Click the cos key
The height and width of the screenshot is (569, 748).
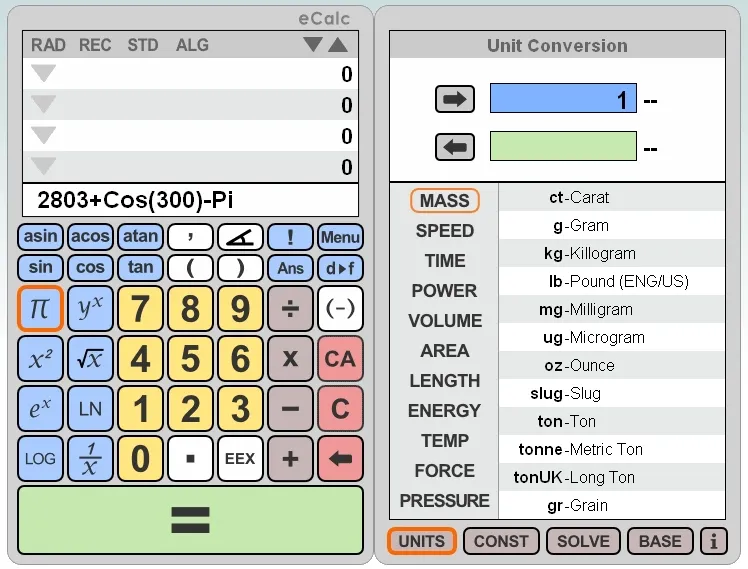point(90,268)
